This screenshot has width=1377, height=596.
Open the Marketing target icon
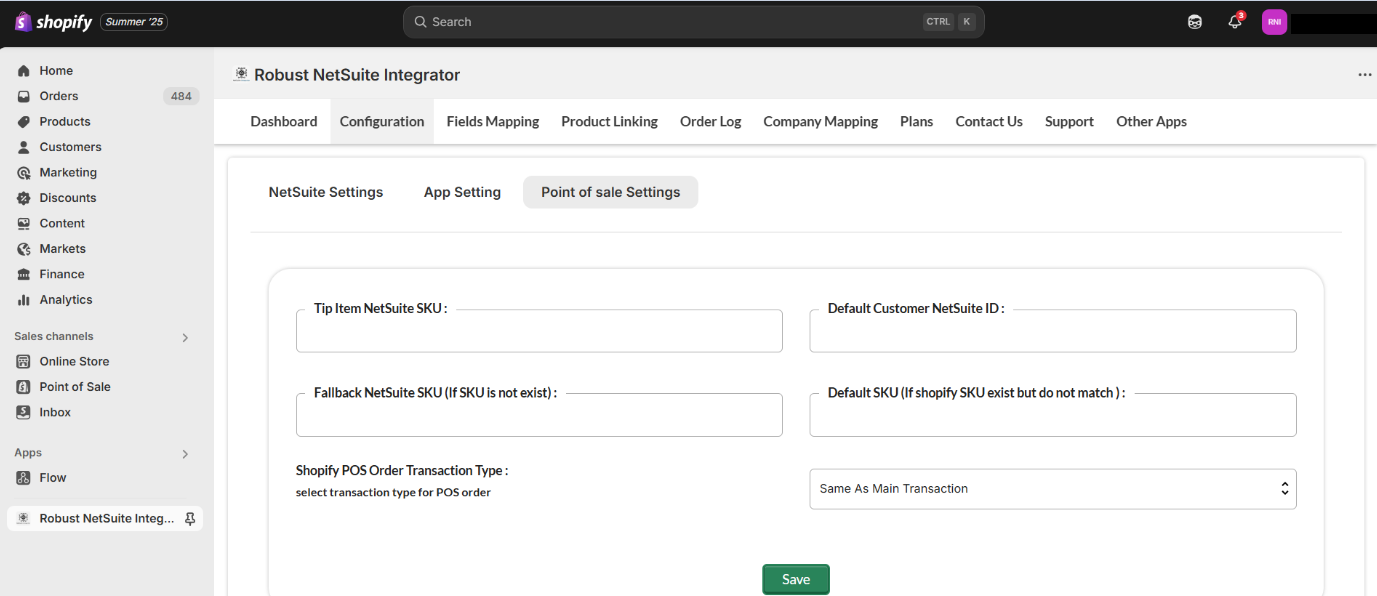tap(24, 173)
